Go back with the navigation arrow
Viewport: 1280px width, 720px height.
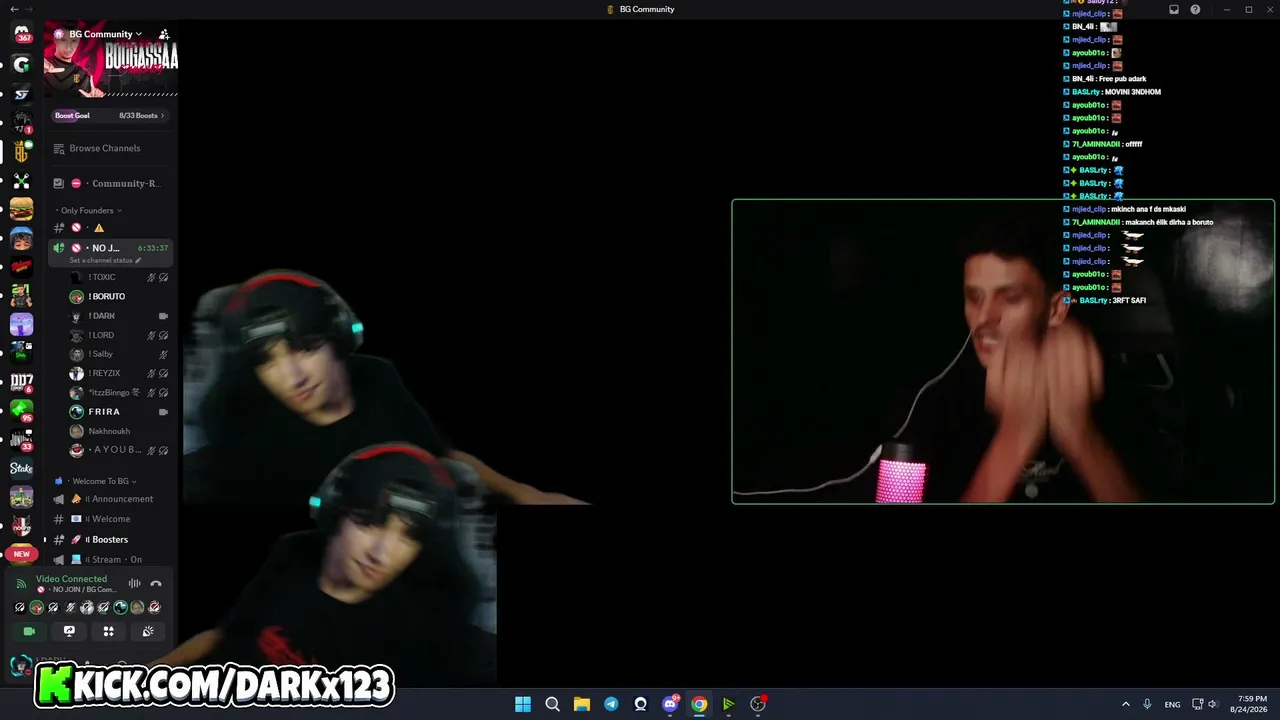(14, 9)
